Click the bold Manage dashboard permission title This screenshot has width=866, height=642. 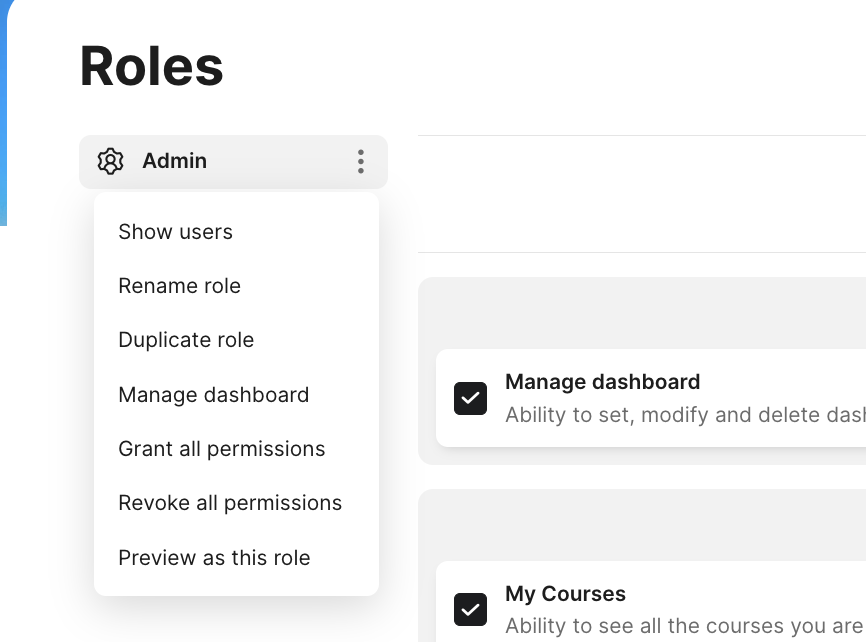(602, 382)
